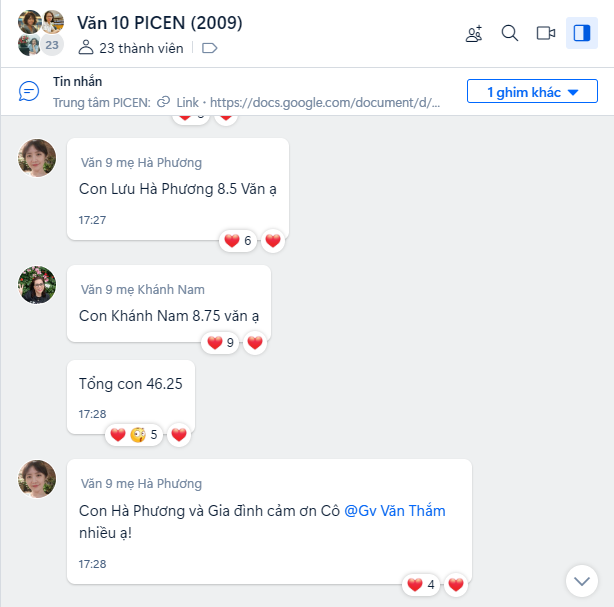Jump to latest with the down chevron button

581,581
